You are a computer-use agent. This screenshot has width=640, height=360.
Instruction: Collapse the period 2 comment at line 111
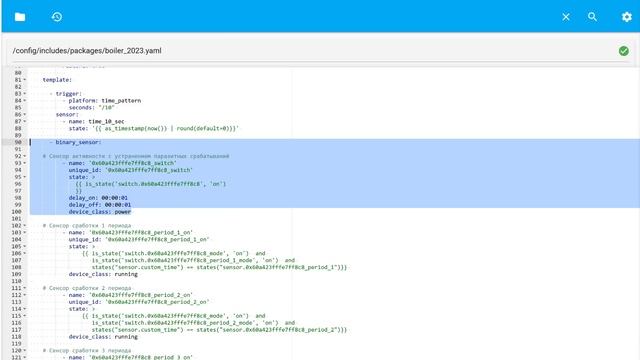click(24, 288)
